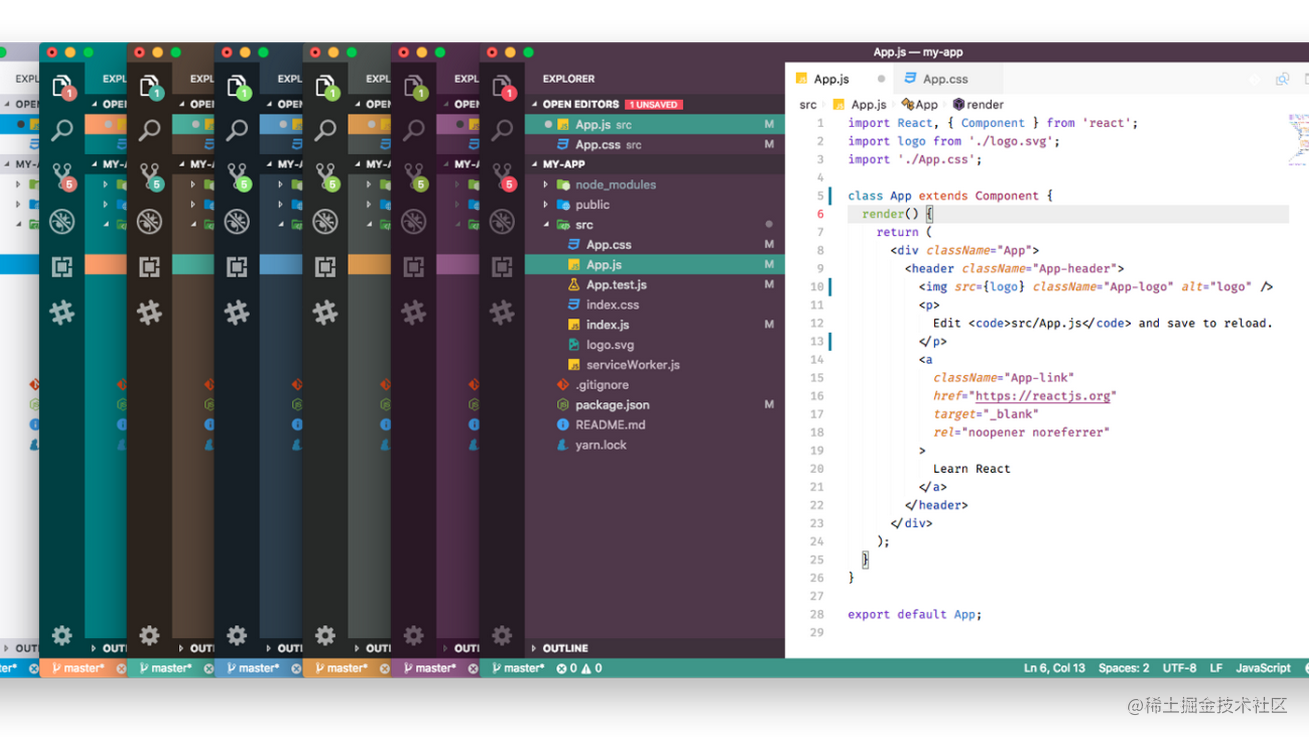1309x737 pixels.
Task: Open the Settings gear in the activity bar
Action: [x=503, y=635]
